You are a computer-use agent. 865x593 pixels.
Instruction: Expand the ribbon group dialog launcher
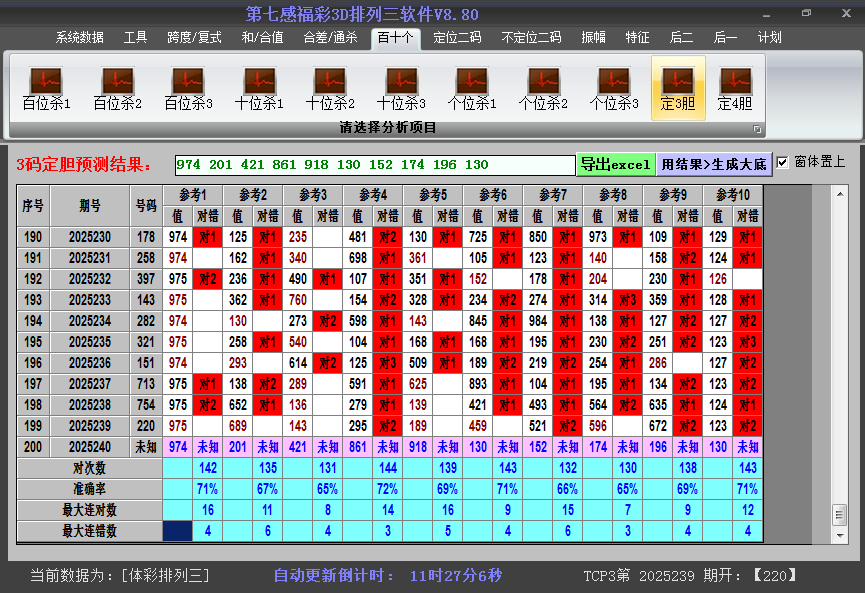[757, 129]
